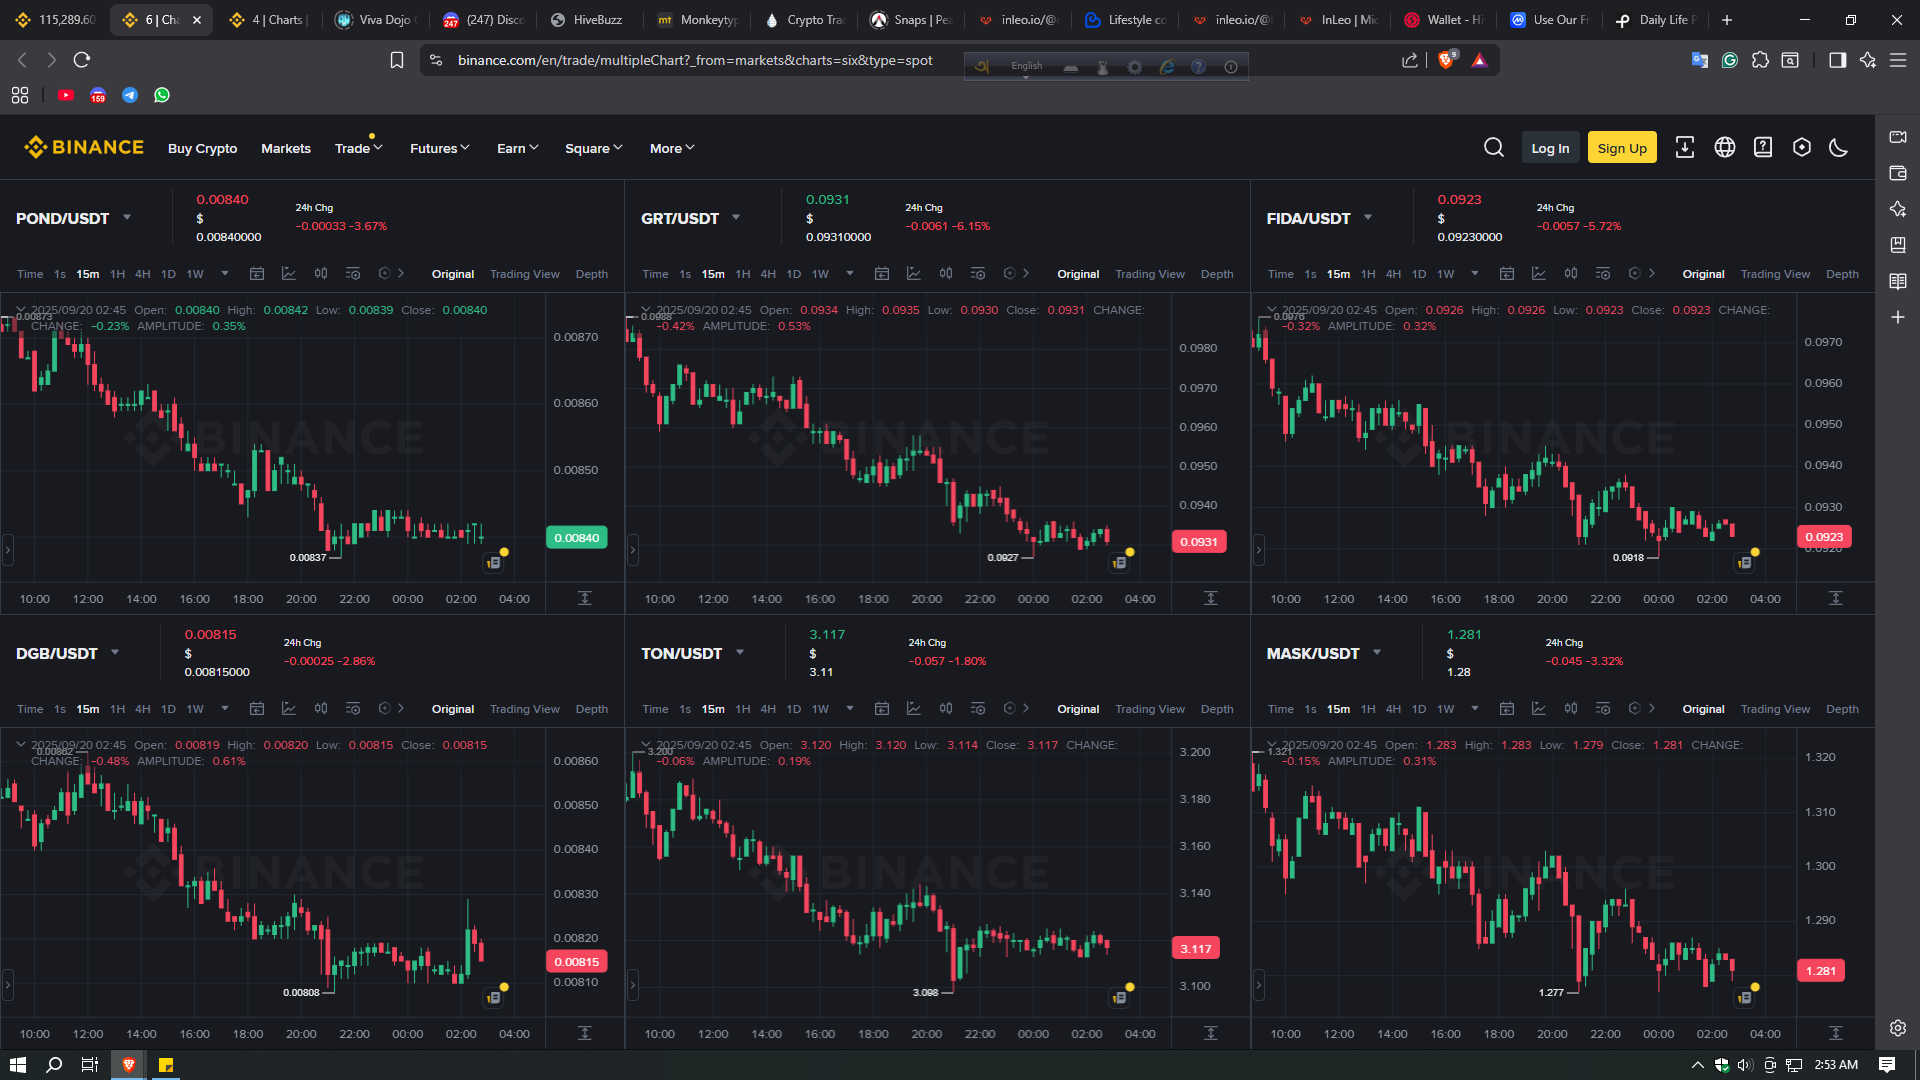The width and height of the screenshot is (1920, 1080).
Task: Expand the POND/USDT pair selector dropdown
Action: pos(127,218)
